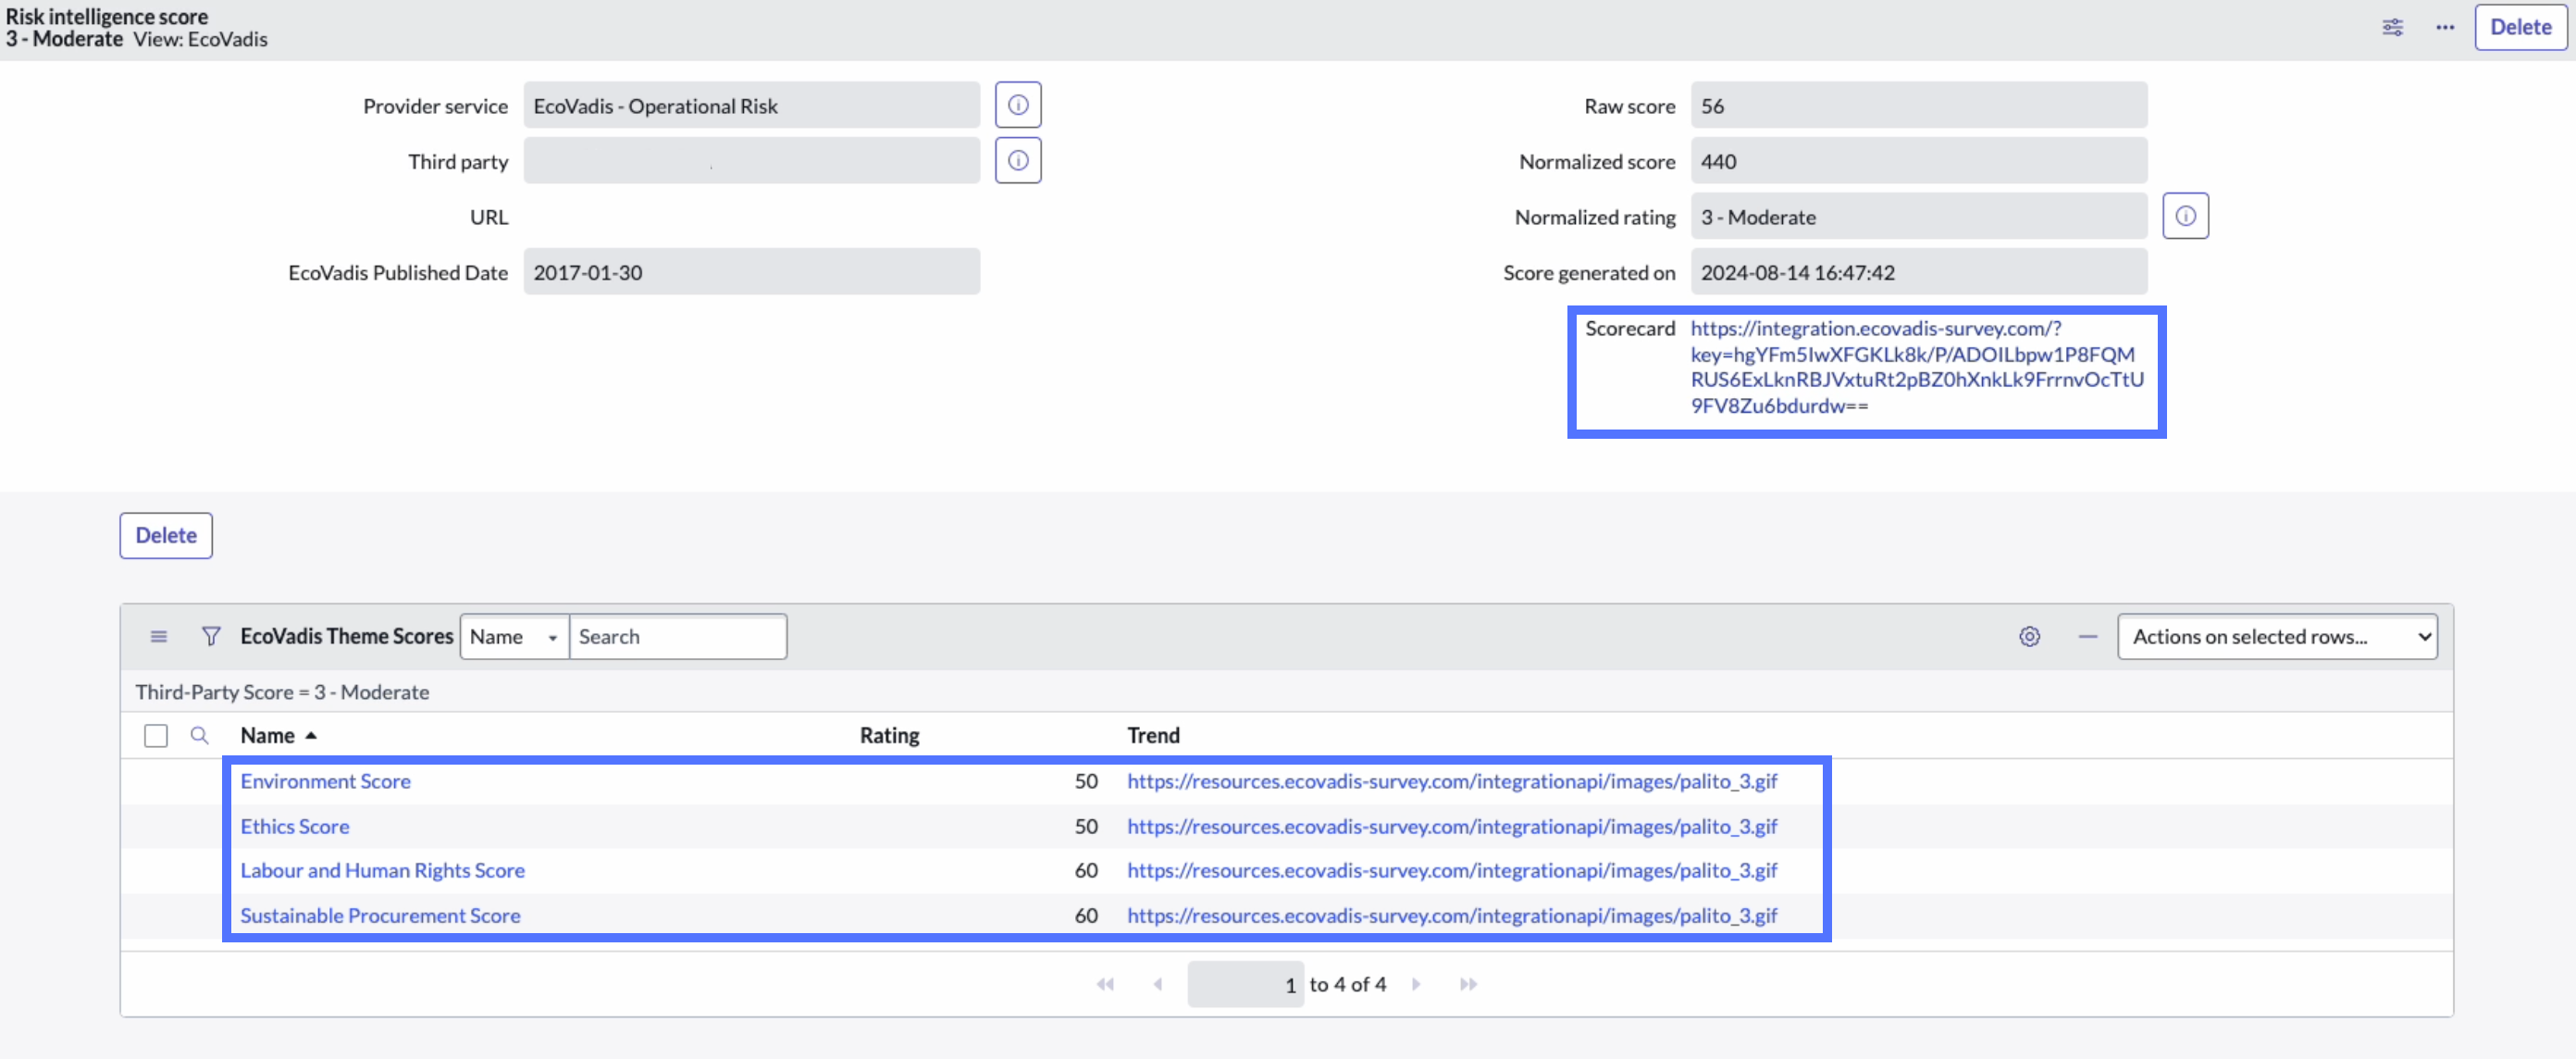Viewport: 2576px width, 1059px height.
Task: Click the Third-Party Score filter breadcrumb
Action: click(282, 692)
